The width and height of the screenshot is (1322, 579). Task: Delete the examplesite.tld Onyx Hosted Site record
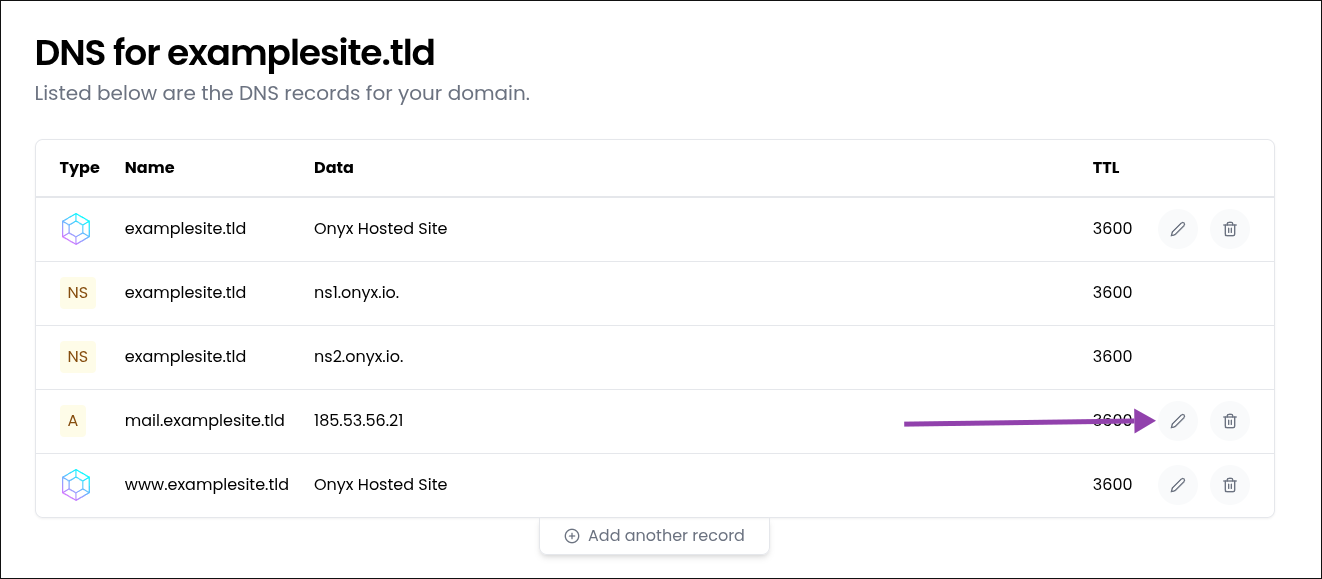coord(1230,229)
